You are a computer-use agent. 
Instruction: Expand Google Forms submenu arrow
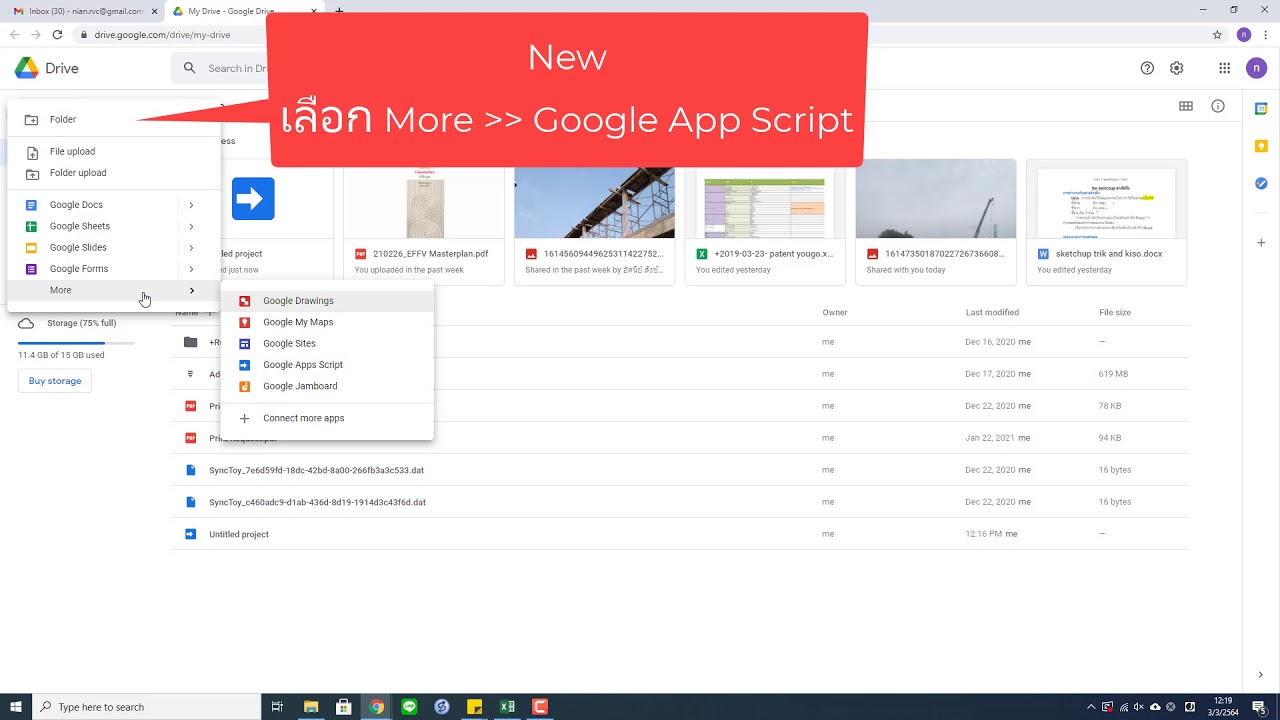tap(191, 269)
